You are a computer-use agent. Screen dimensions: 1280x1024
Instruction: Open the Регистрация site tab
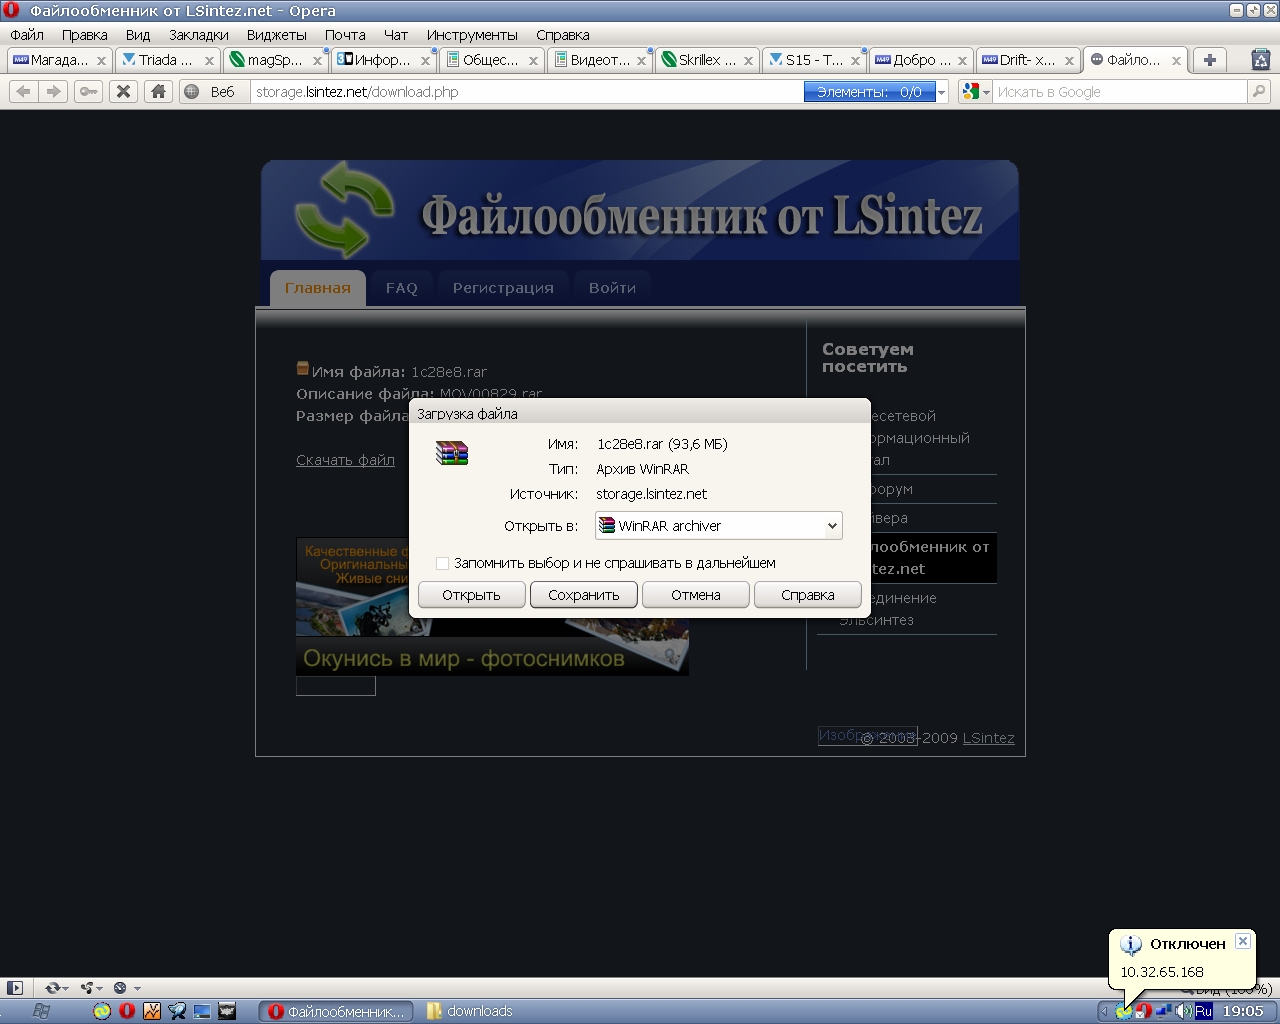[x=503, y=288]
